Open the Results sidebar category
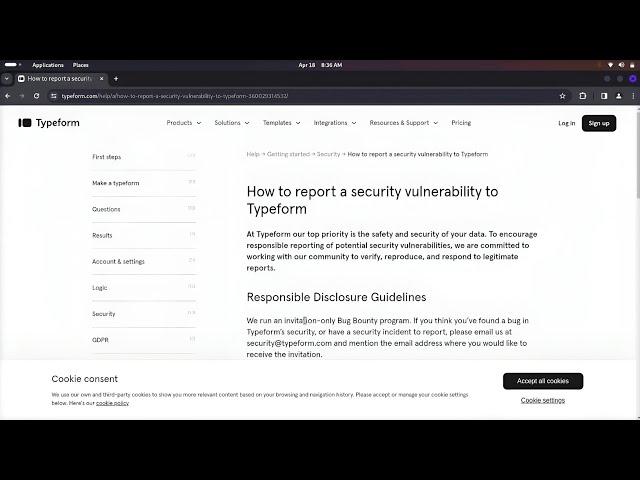This screenshot has width=640, height=480. [x=144, y=235]
